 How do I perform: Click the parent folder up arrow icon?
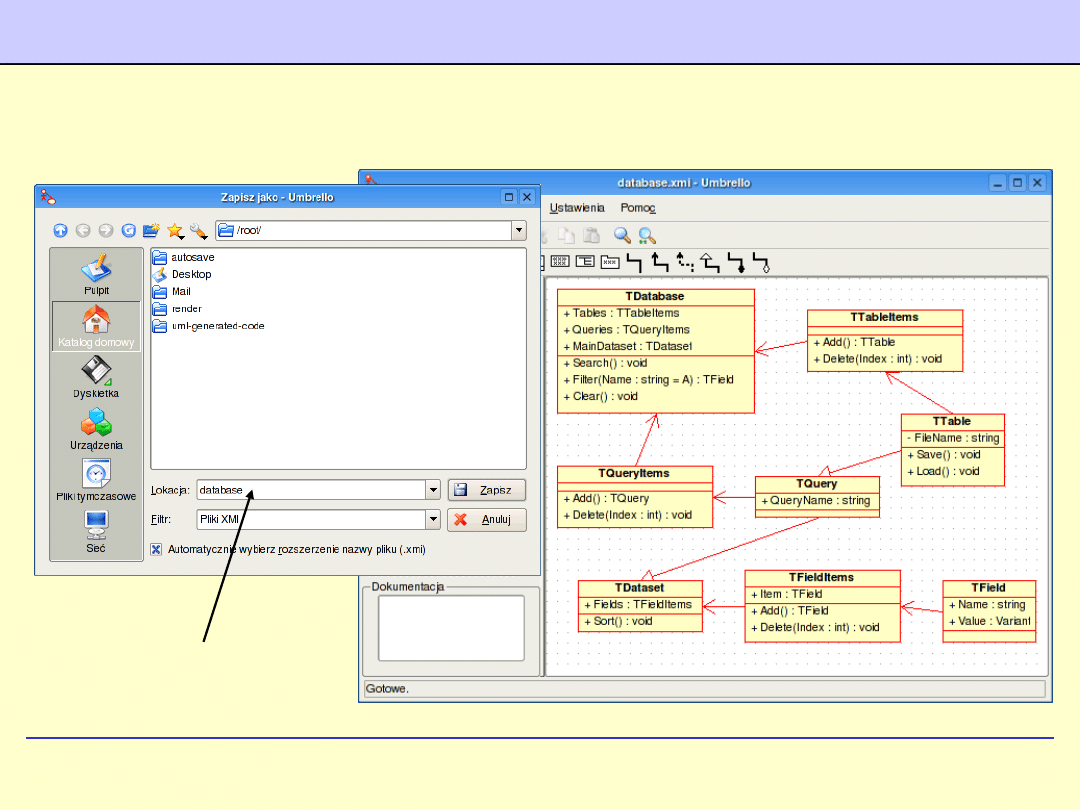pos(60,231)
